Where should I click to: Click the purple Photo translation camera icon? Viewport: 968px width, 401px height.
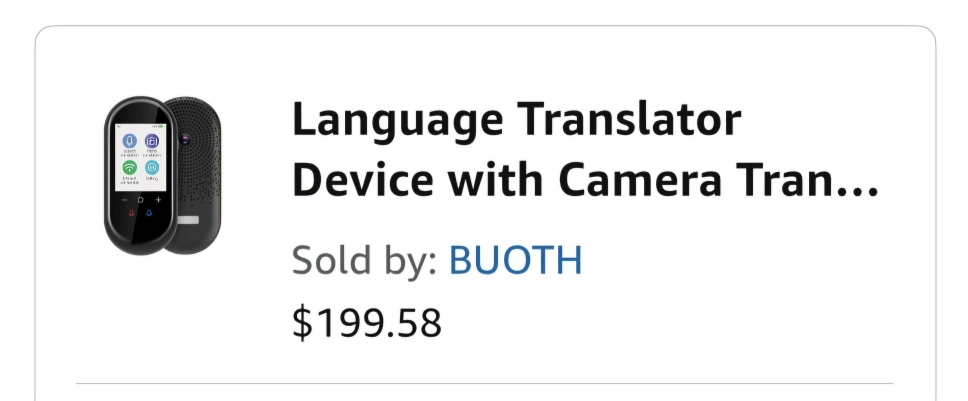152,141
